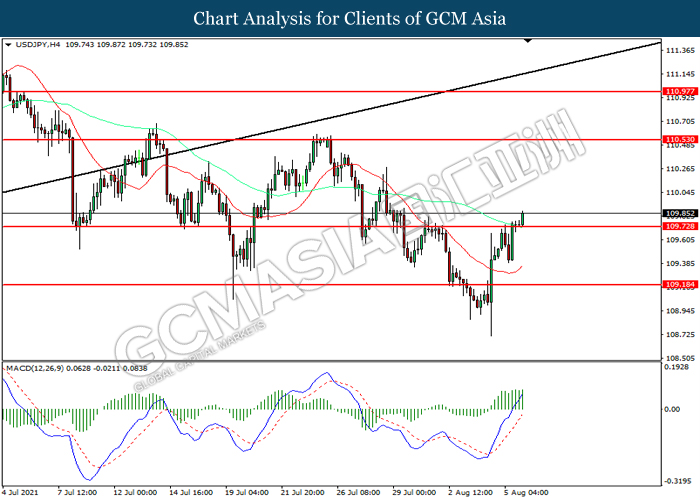Click the 110.045 price scale value
The height and width of the screenshot is (500, 700).
pyautogui.click(x=680, y=192)
